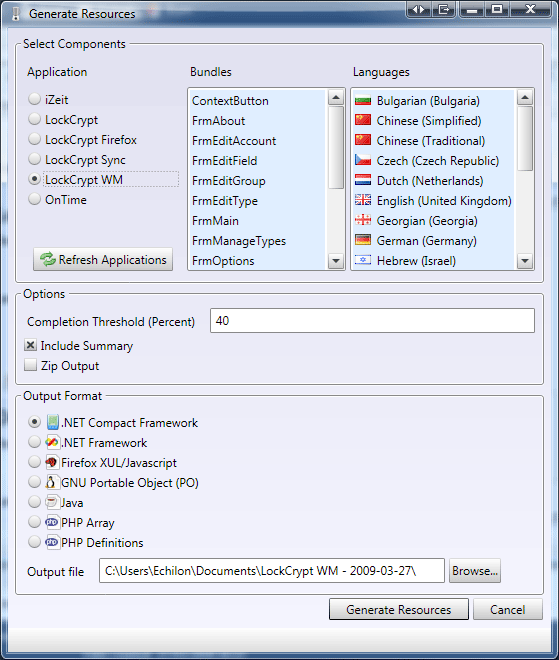
Task: Click the Georgian flag icon
Action: (x=363, y=220)
